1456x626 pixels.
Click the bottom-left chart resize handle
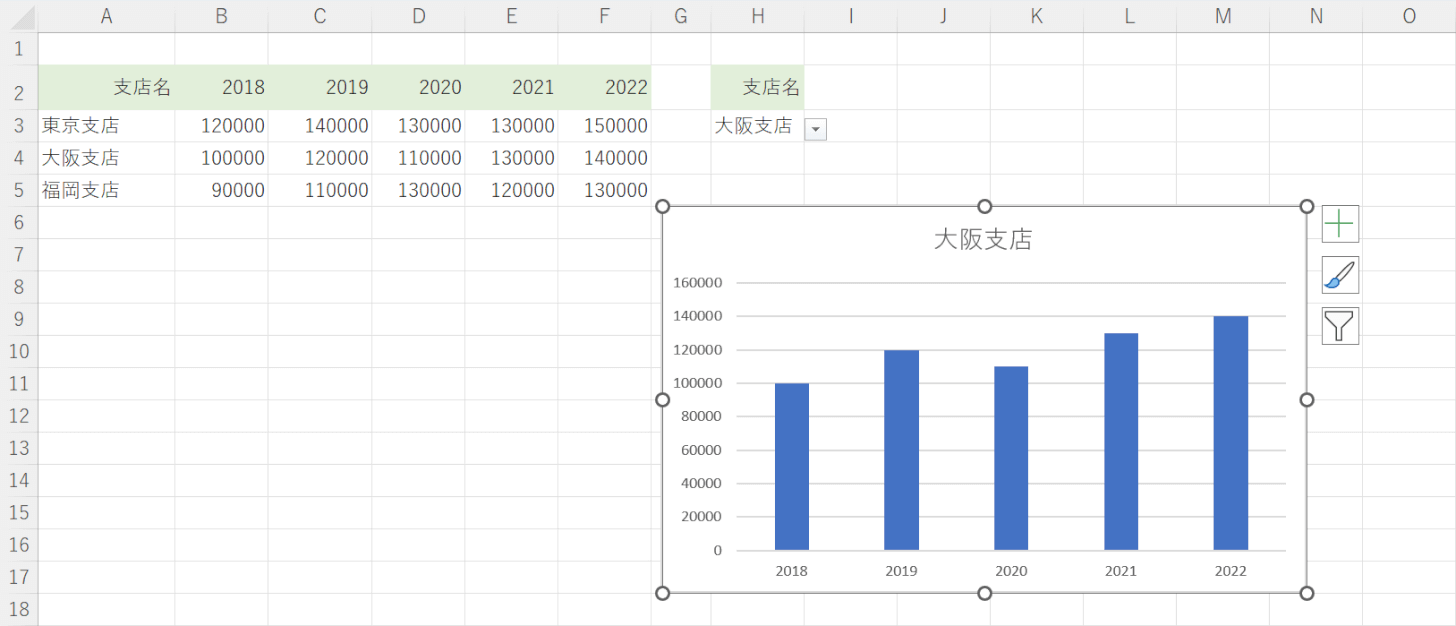(662, 594)
